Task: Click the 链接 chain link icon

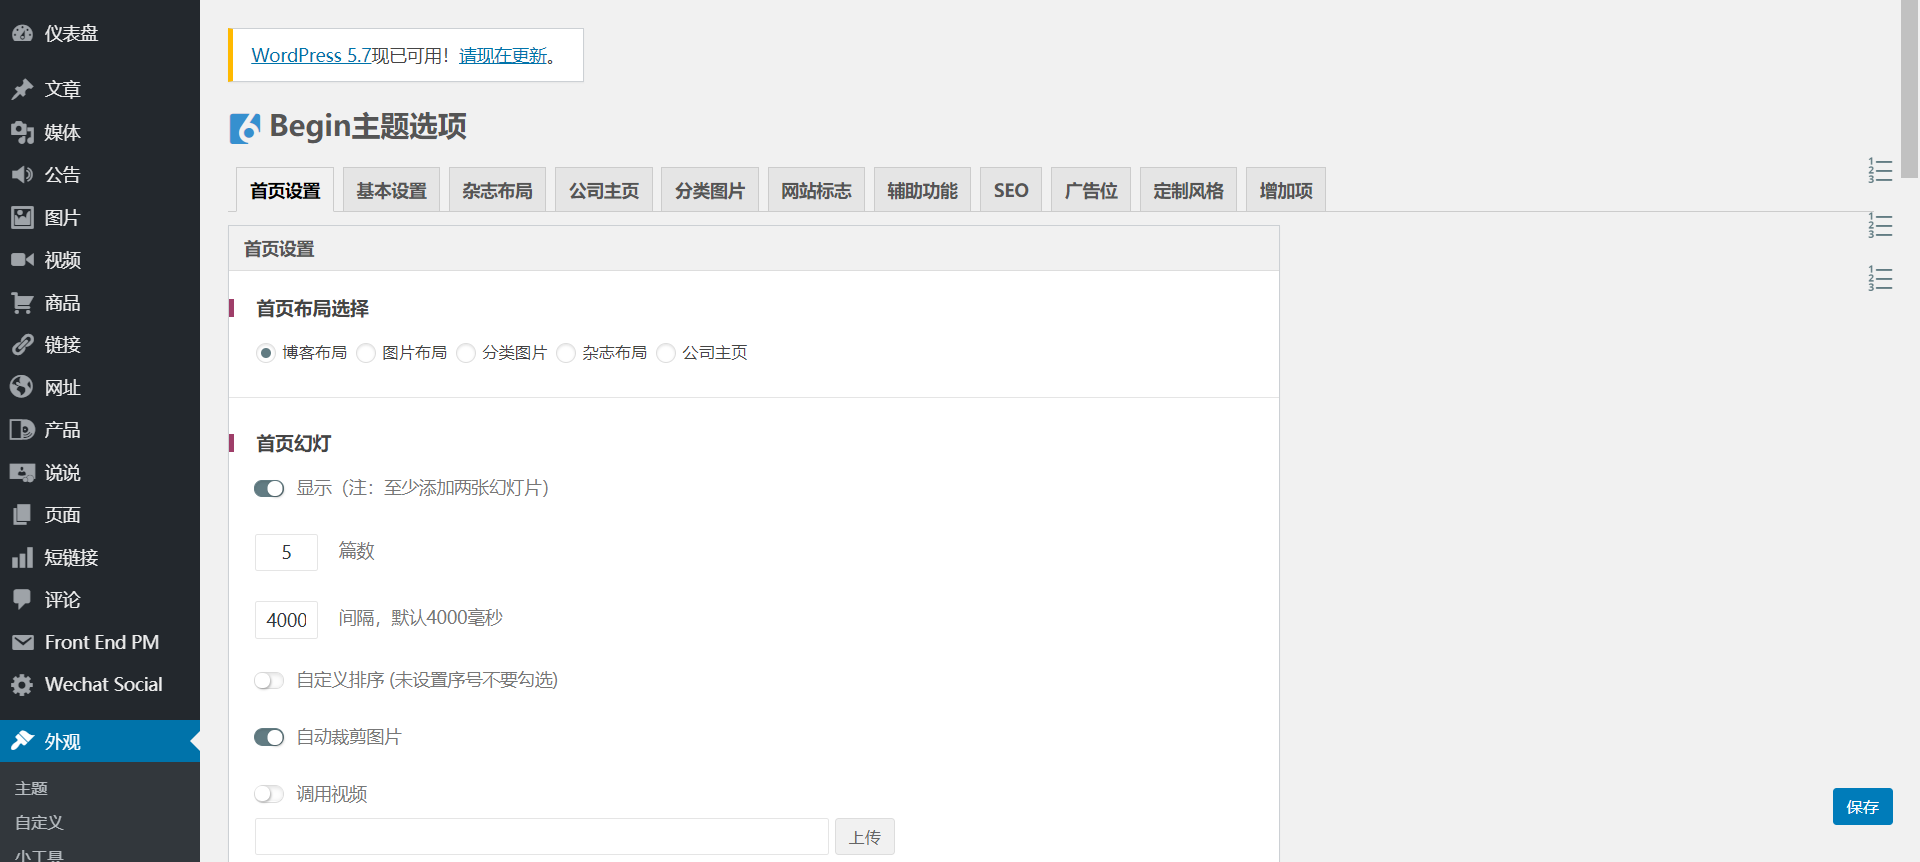Action: coord(22,344)
